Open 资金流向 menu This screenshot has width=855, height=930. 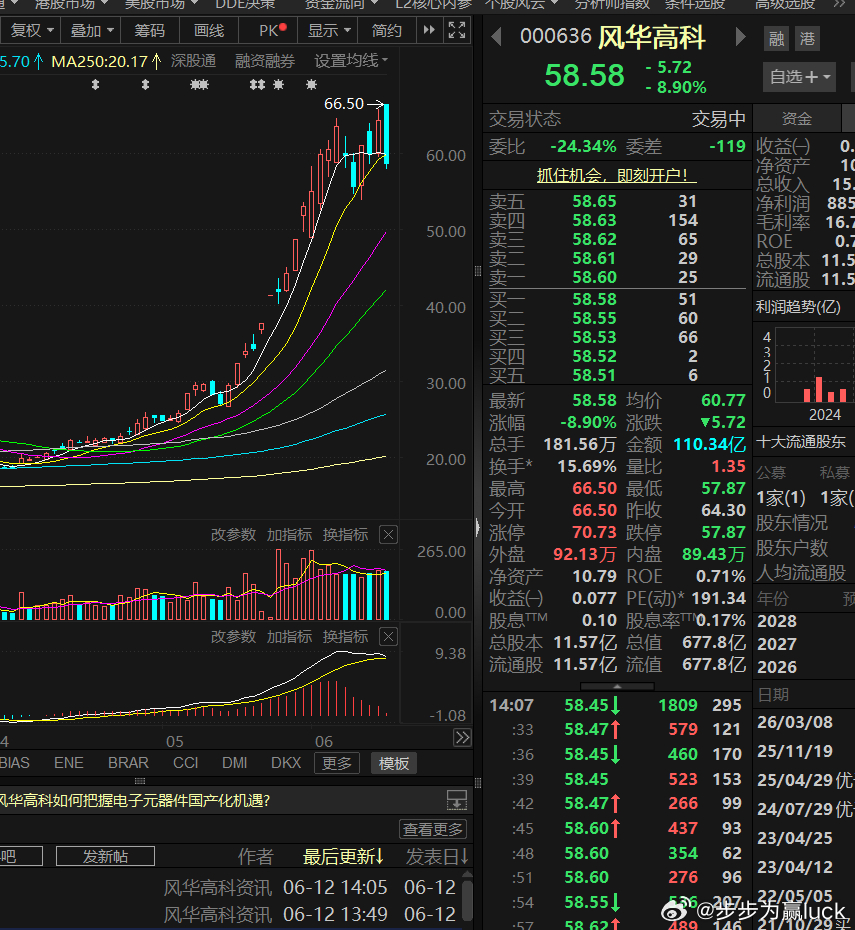(341, 5)
